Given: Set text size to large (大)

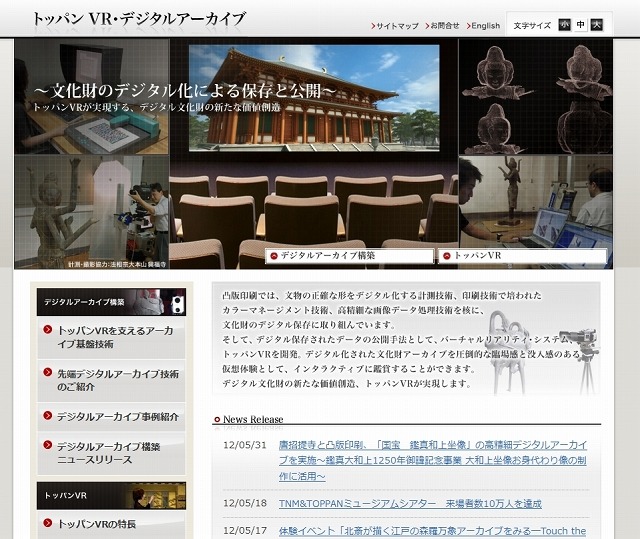Looking at the screenshot, I should [596, 25].
